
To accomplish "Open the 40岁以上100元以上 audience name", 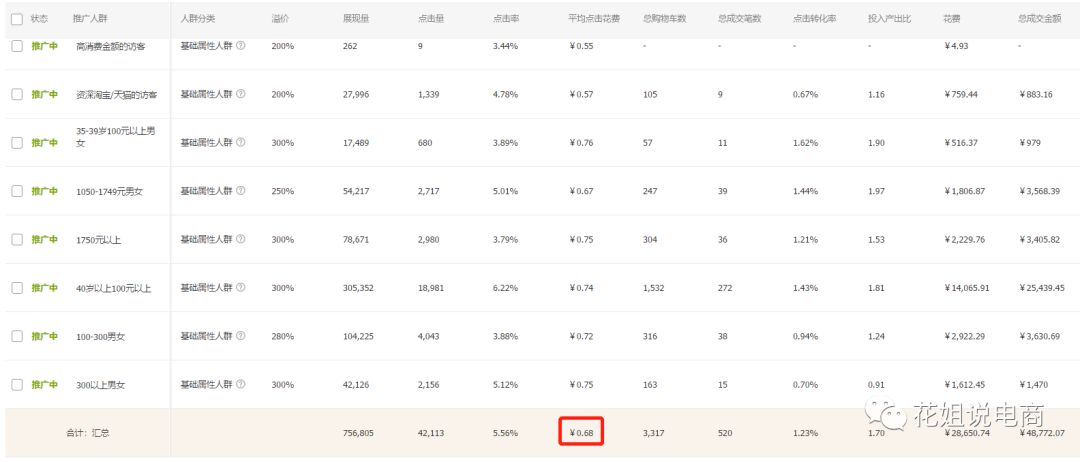I will point(113,289).
